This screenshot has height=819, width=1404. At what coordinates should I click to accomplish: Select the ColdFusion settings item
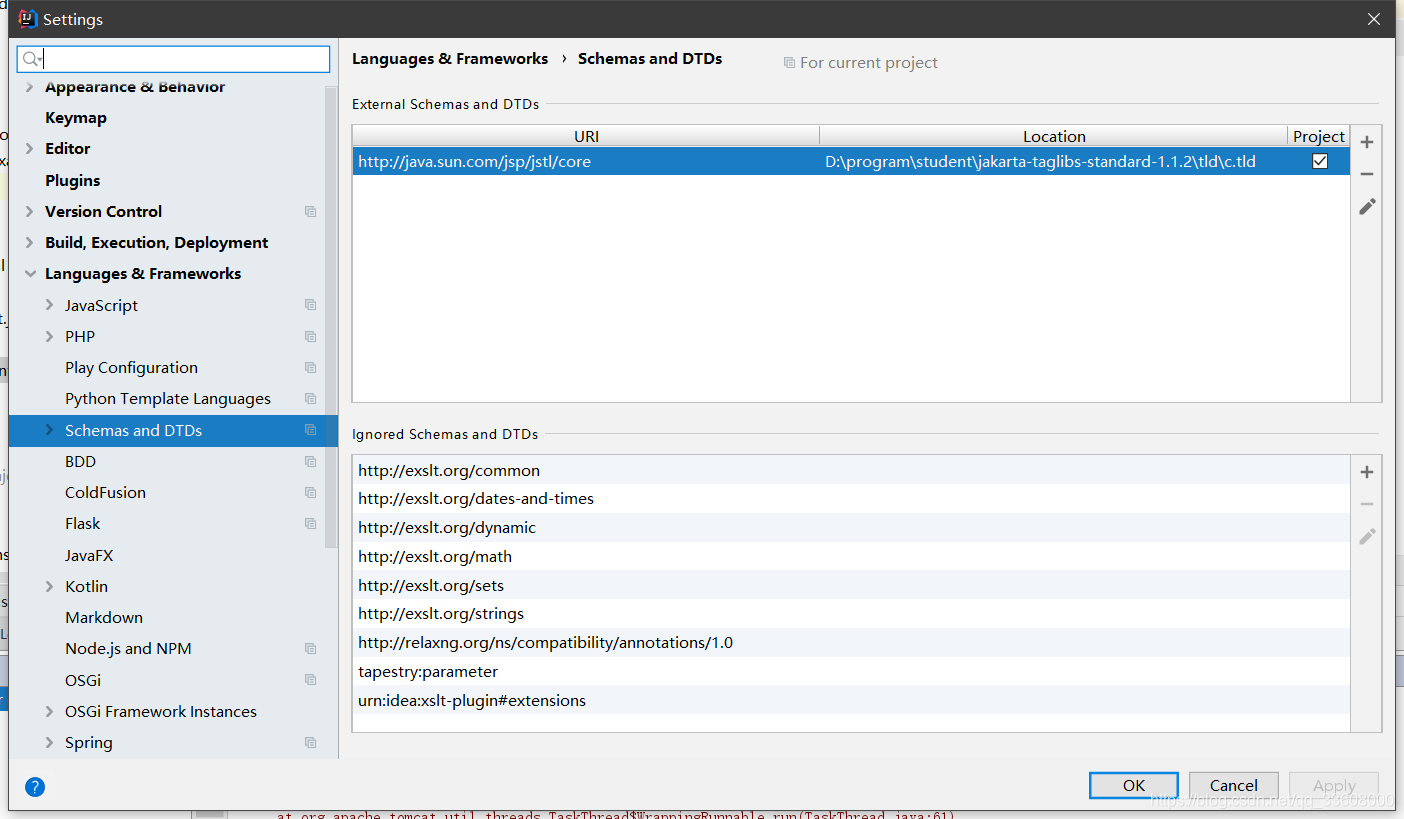pyautogui.click(x=105, y=492)
